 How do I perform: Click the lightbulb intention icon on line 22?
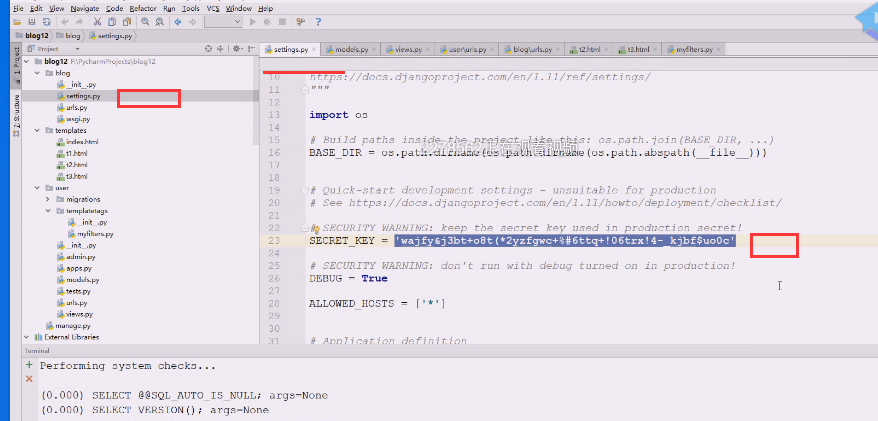pyautogui.click(x=315, y=228)
